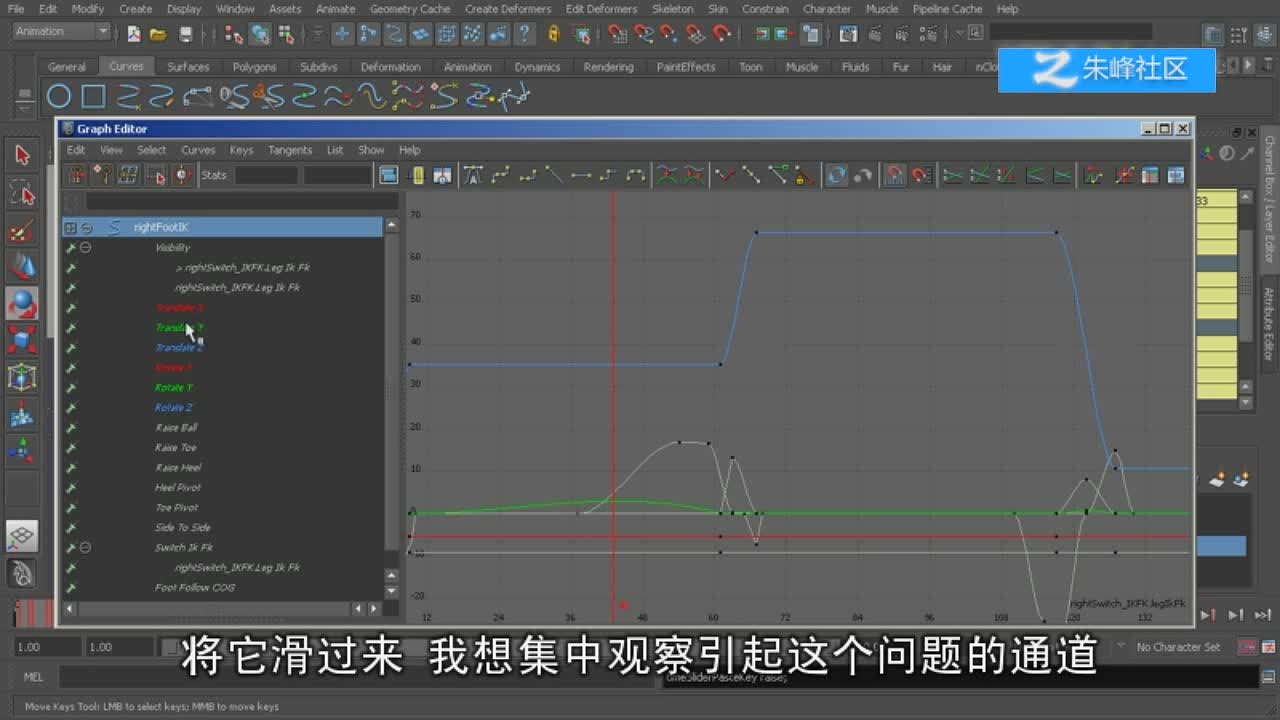
Task: Switch to the Rendering shelf tab
Action: 608,67
